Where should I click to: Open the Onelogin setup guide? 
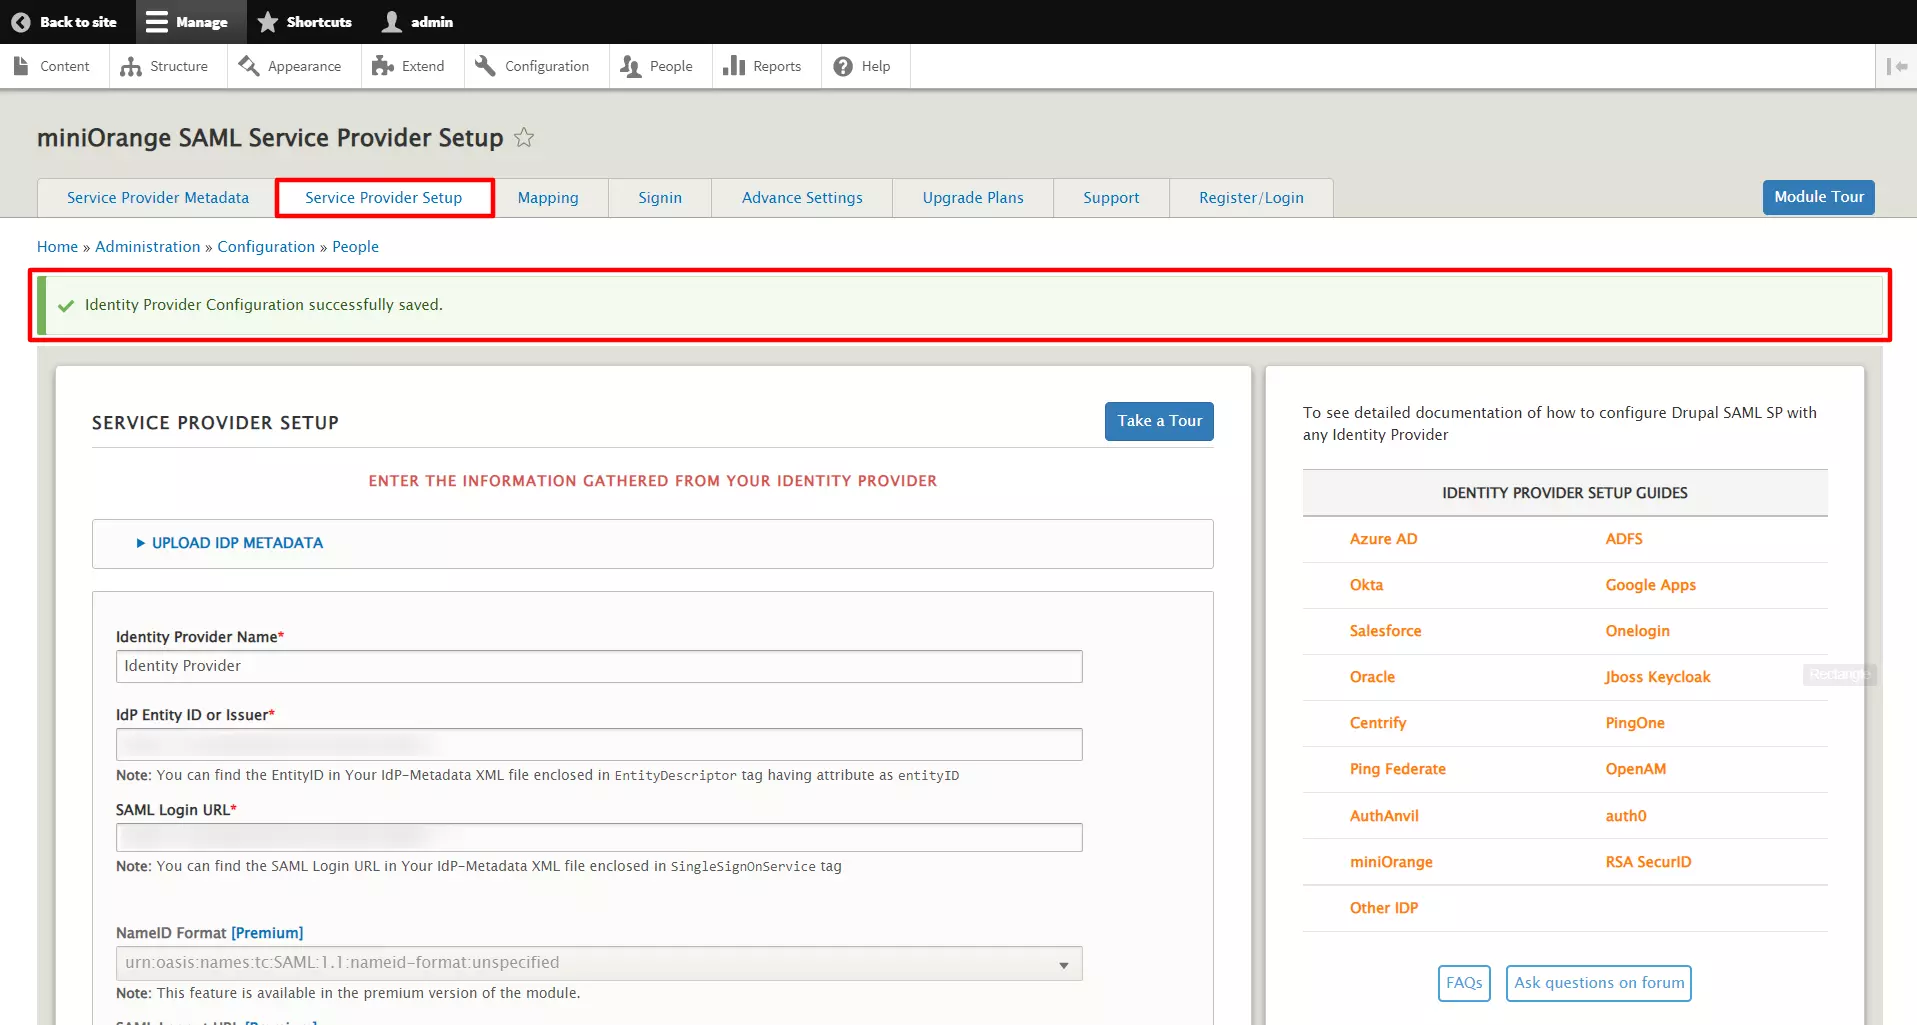click(1637, 631)
